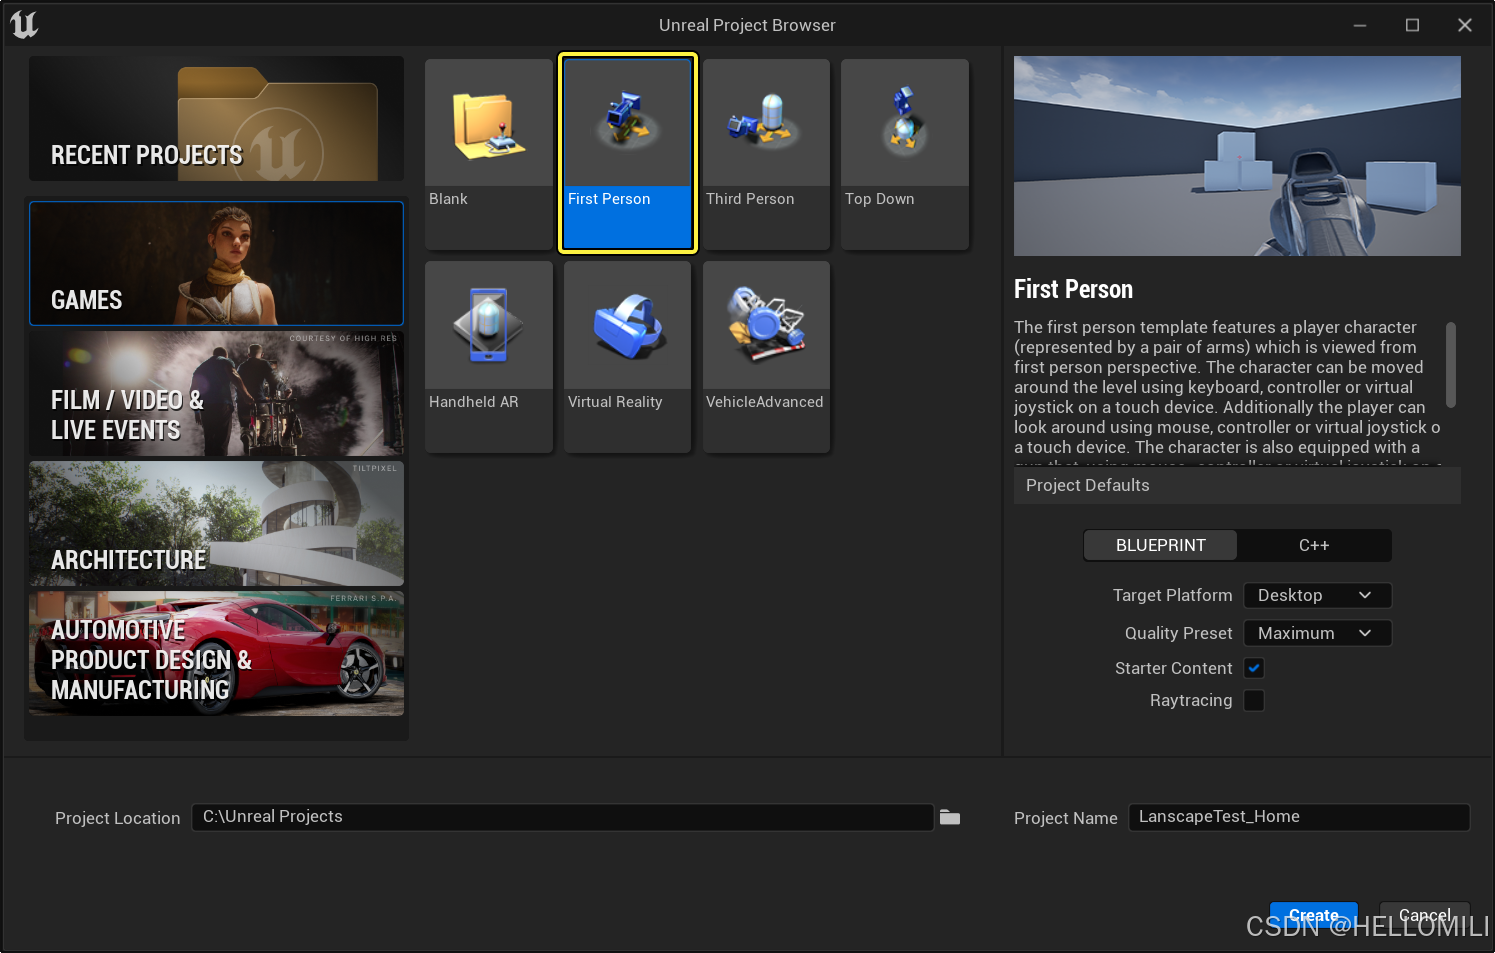Click the Unreal Engine logo icon
This screenshot has width=1495, height=953.
pyautogui.click(x=24, y=24)
